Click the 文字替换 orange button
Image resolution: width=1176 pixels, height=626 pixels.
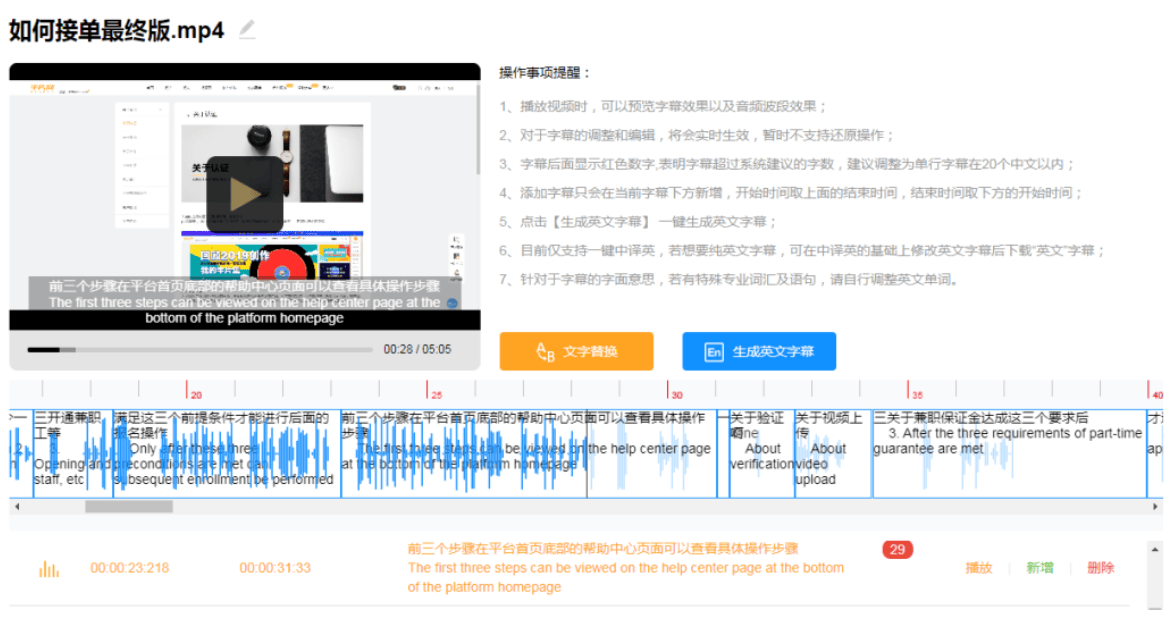(x=576, y=352)
